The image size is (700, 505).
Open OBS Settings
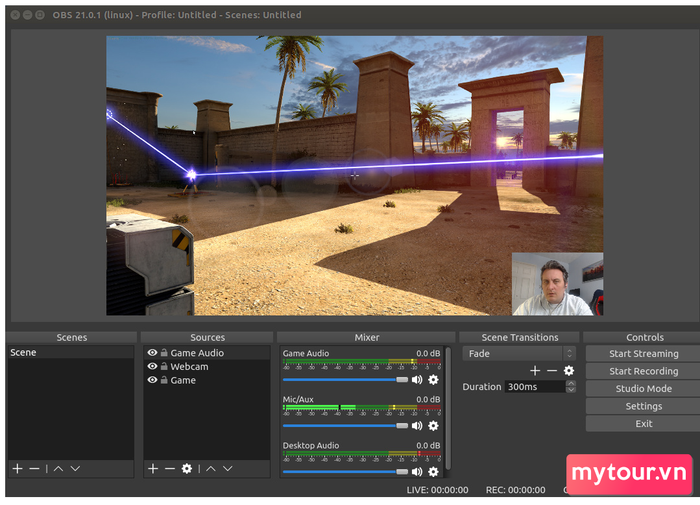(643, 406)
